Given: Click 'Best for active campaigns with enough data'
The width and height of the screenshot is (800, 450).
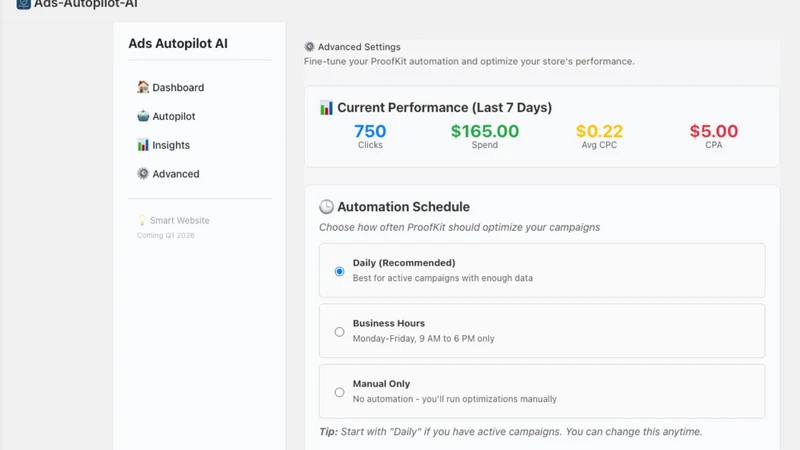Looking at the screenshot, I should click(x=443, y=278).
